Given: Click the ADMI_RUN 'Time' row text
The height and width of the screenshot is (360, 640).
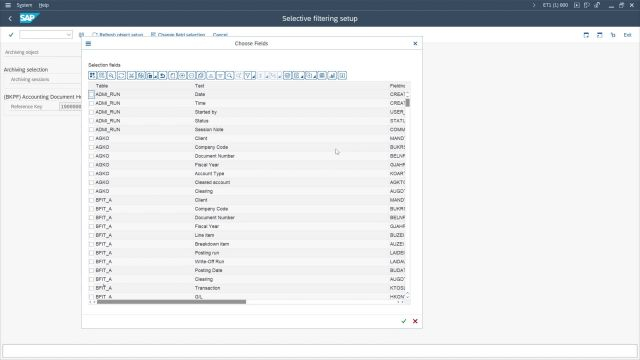Looking at the screenshot, I should (x=200, y=103).
